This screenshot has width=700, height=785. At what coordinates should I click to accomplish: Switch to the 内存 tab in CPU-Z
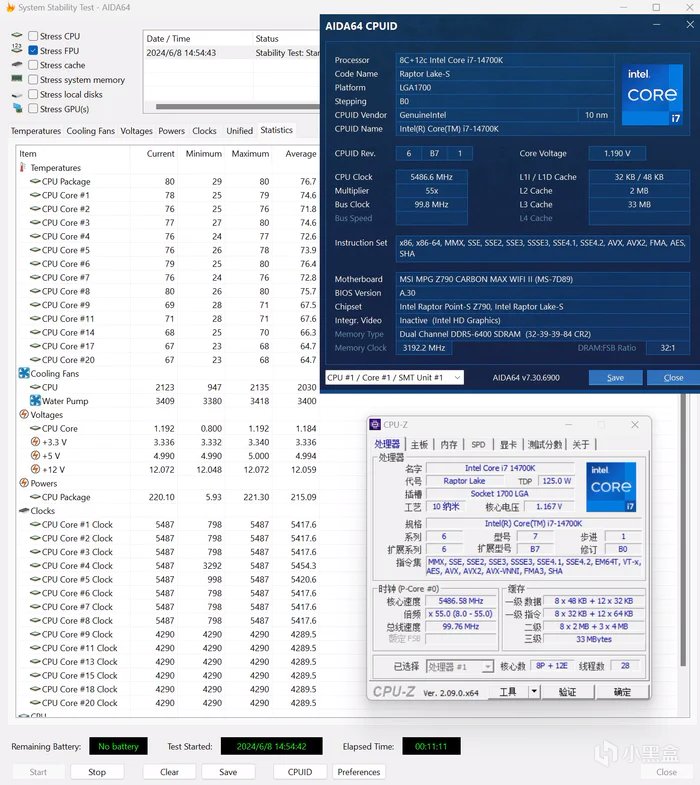pos(449,445)
